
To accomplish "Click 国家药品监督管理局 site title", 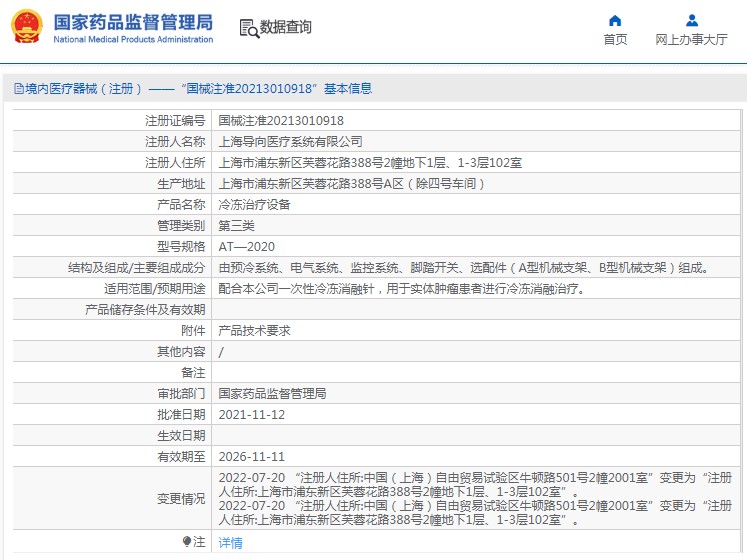I will [133, 22].
